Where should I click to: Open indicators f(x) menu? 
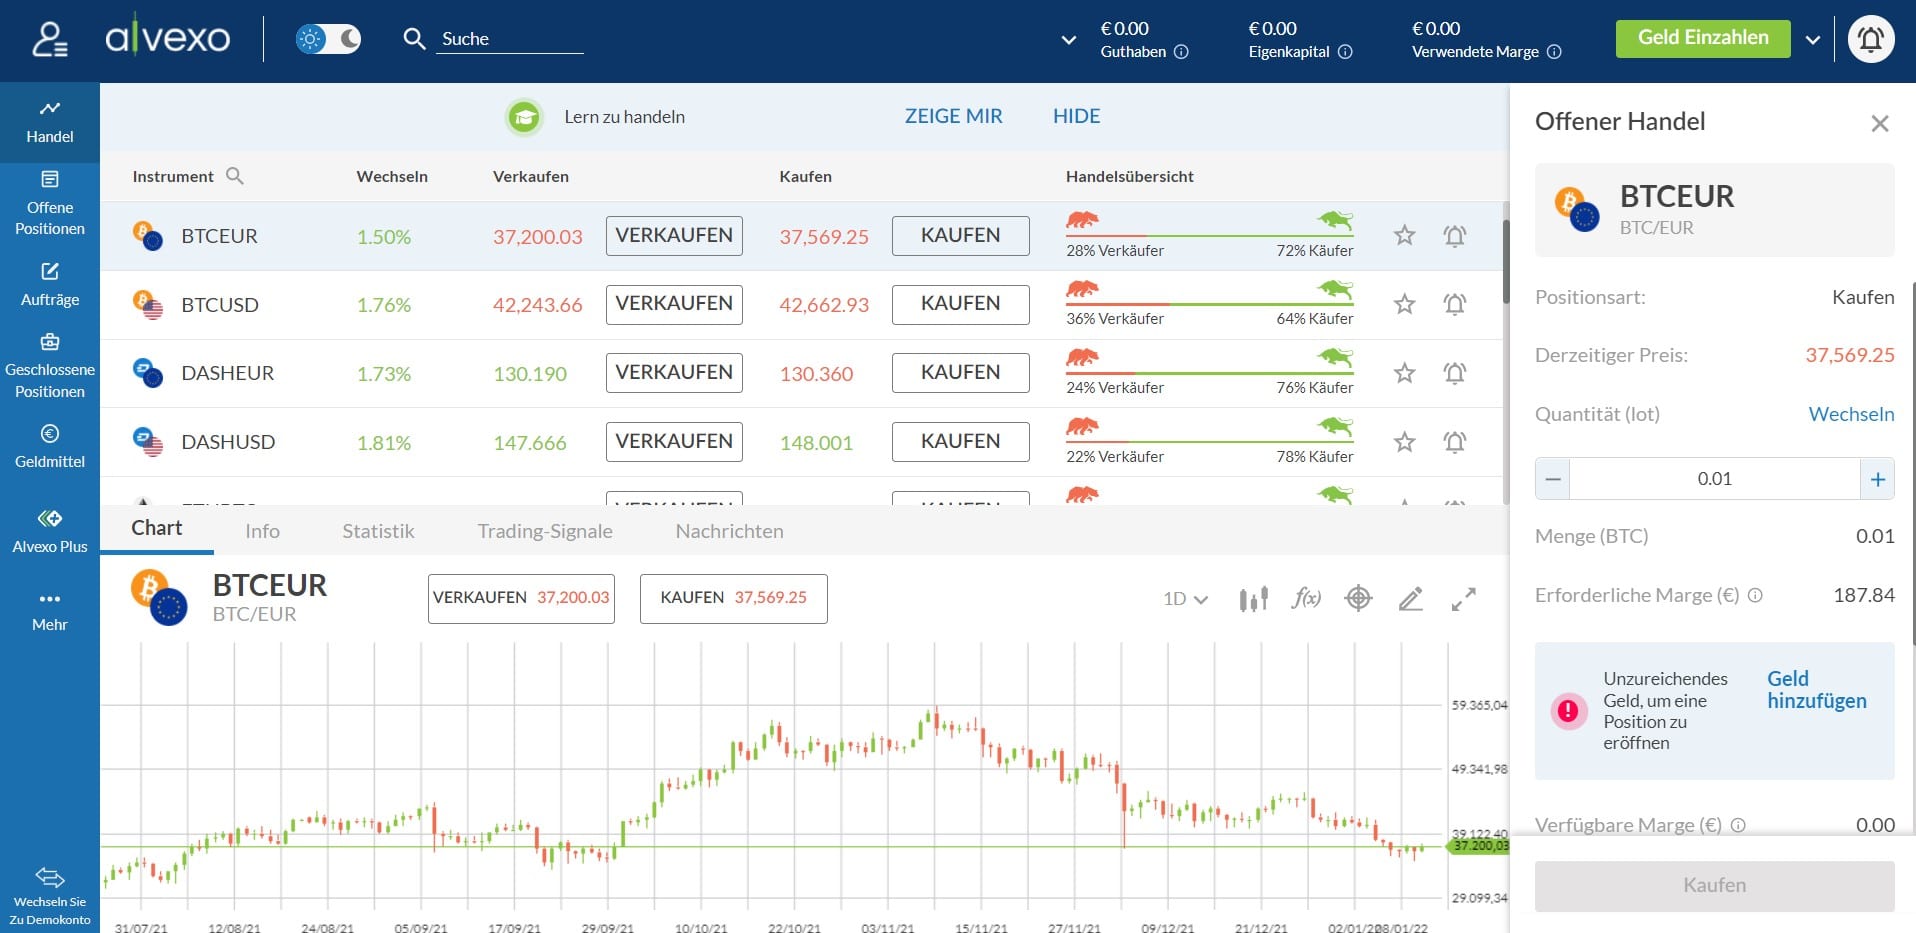[x=1306, y=598]
